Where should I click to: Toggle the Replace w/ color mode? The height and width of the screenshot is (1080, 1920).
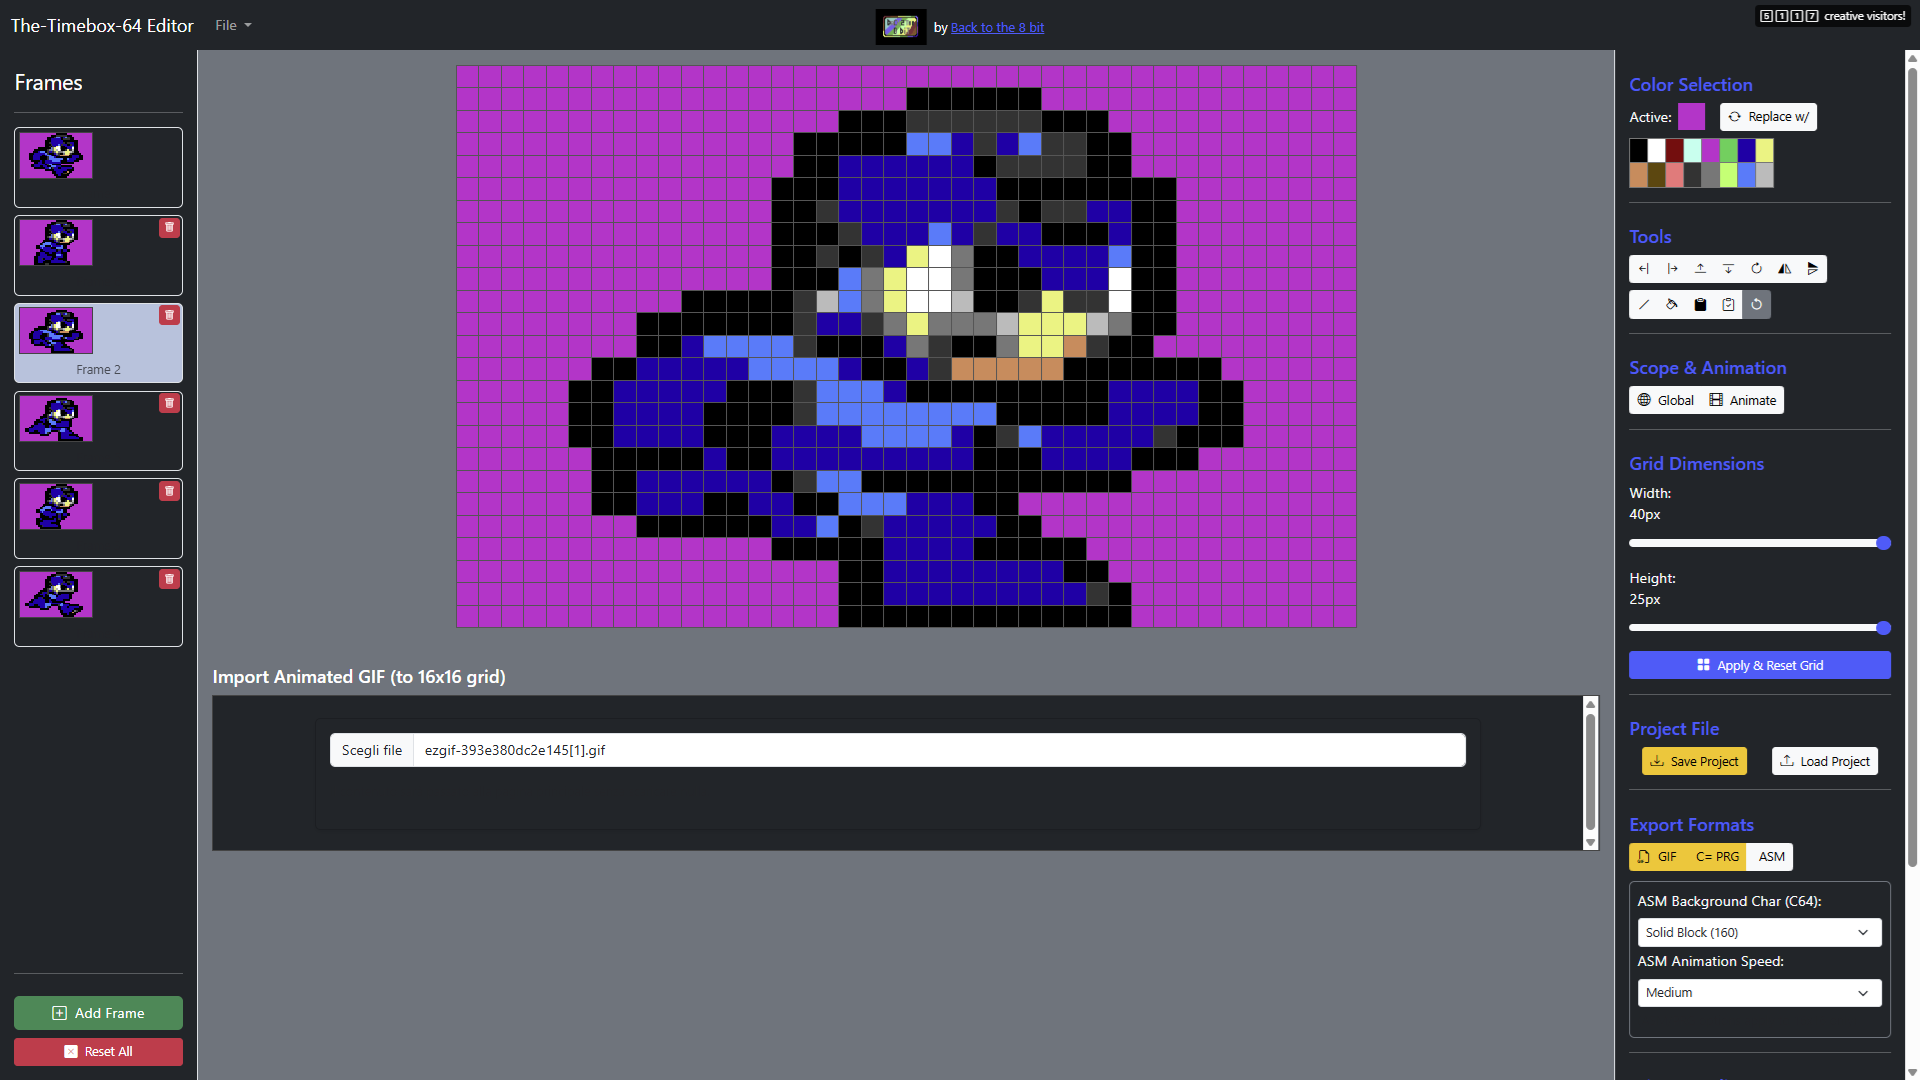1768,116
